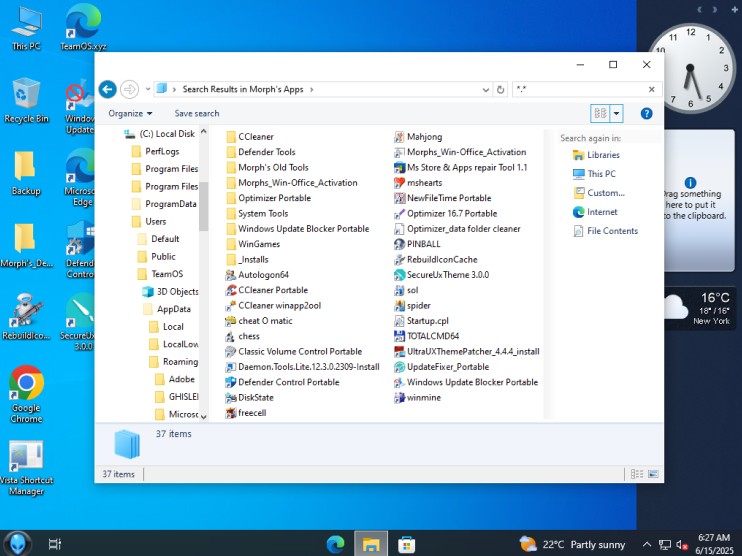Click the search input field

pos(580,89)
